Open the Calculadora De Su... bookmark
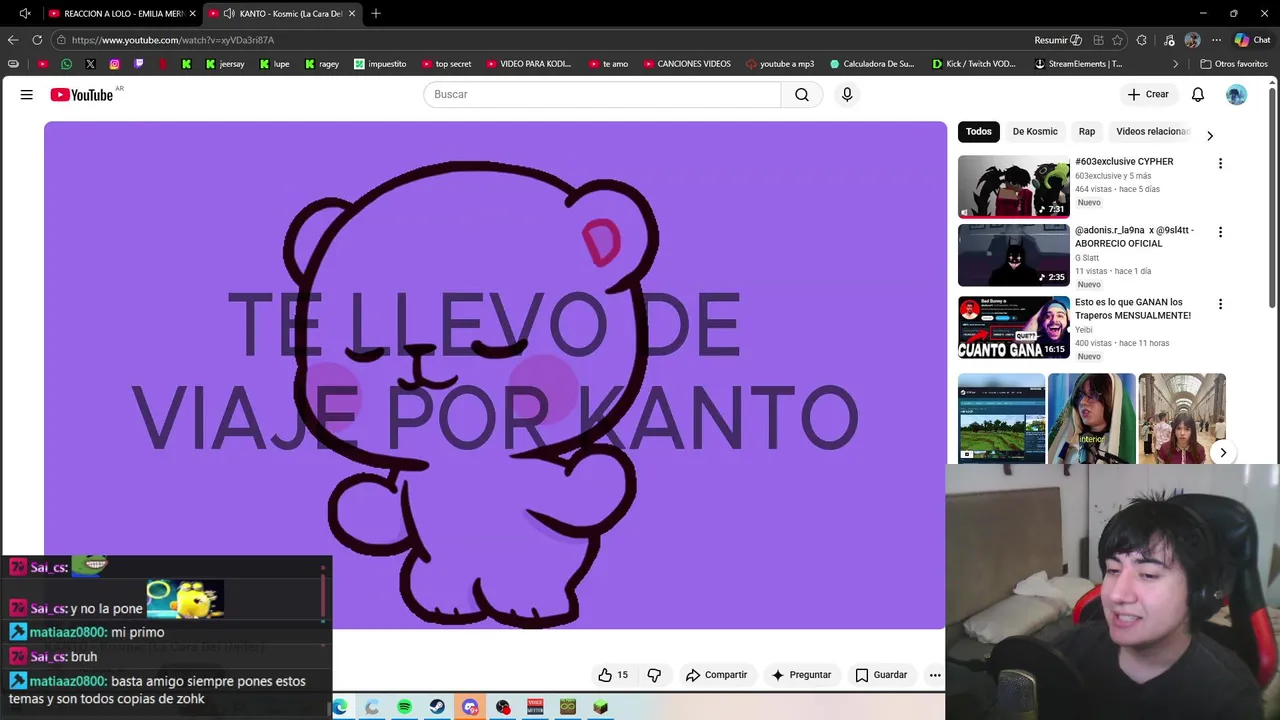1280x720 pixels. (872, 64)
